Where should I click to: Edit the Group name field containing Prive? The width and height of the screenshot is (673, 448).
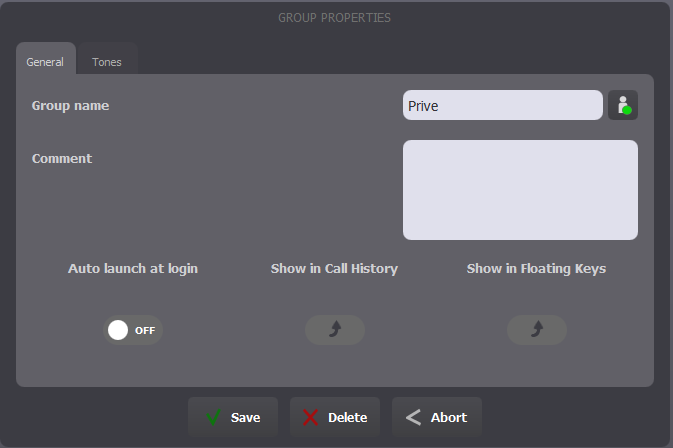pyautogui.click(x=503, y=105)
